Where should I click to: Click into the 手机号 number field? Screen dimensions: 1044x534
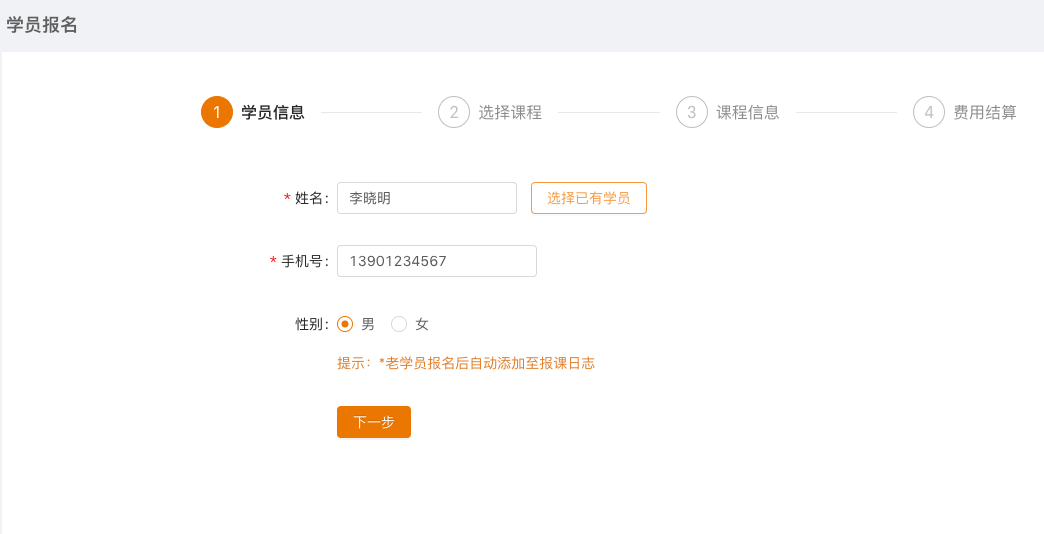click(437, 261)
